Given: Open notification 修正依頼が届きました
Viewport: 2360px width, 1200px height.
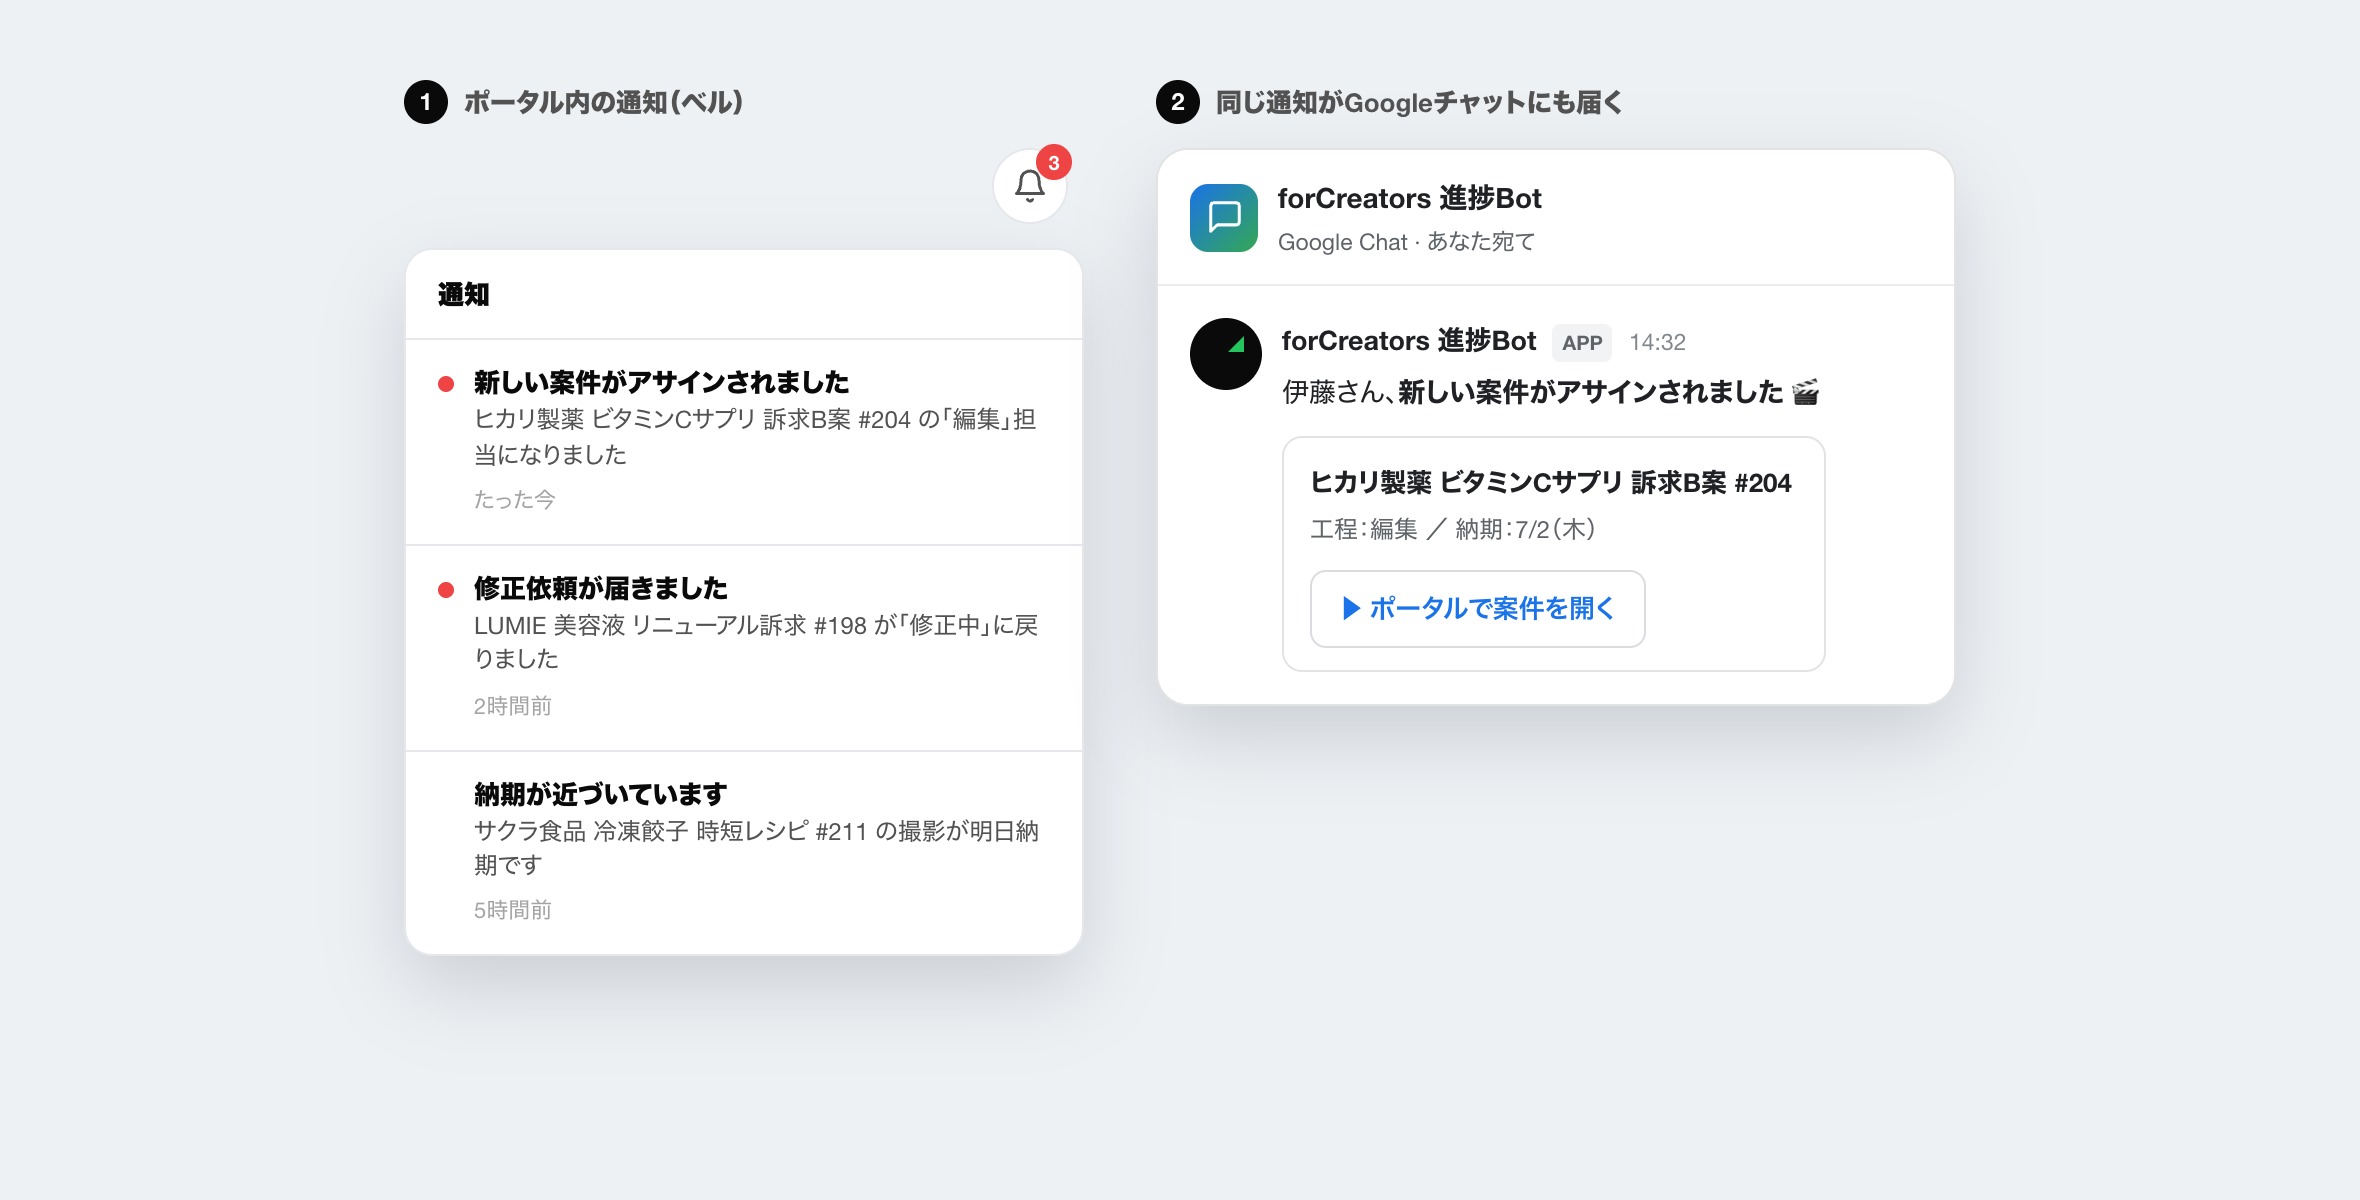Looking at the screenshot, I should [x=744, y=648].
